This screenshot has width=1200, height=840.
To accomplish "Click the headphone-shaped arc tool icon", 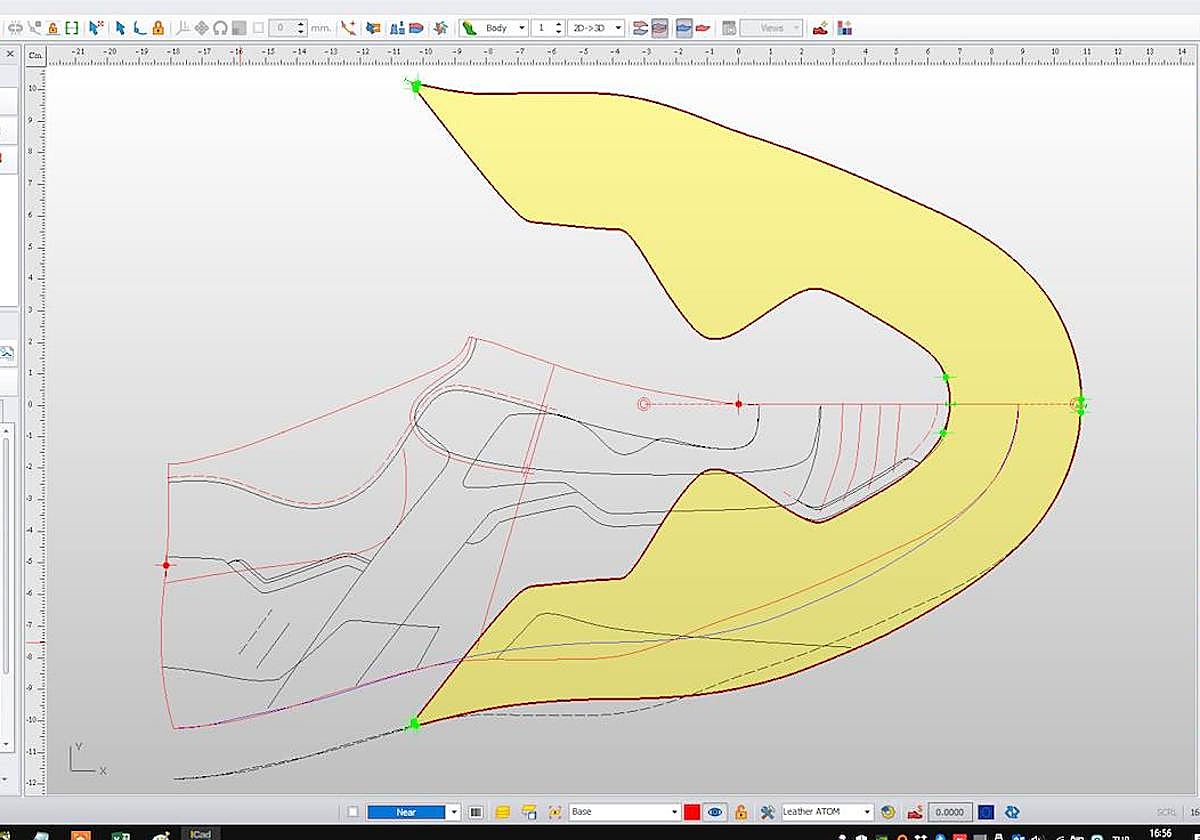I will [x=220, y=28].
